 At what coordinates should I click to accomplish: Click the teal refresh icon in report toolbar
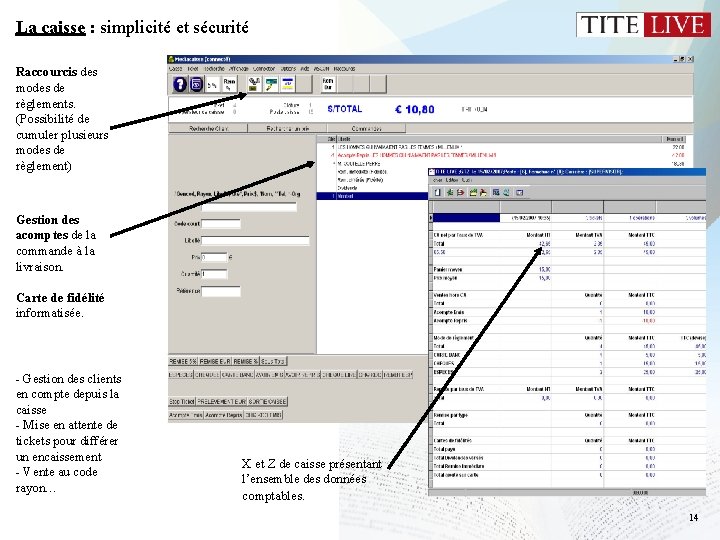(x=506, y=193)
